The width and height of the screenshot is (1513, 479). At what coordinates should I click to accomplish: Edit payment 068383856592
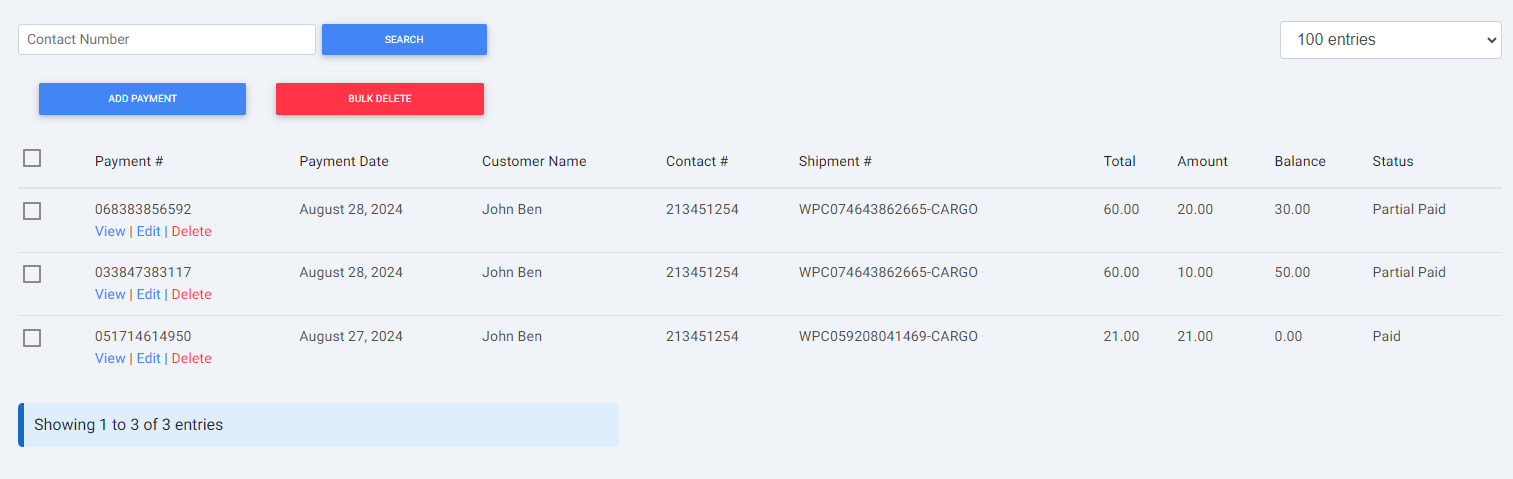148,231
